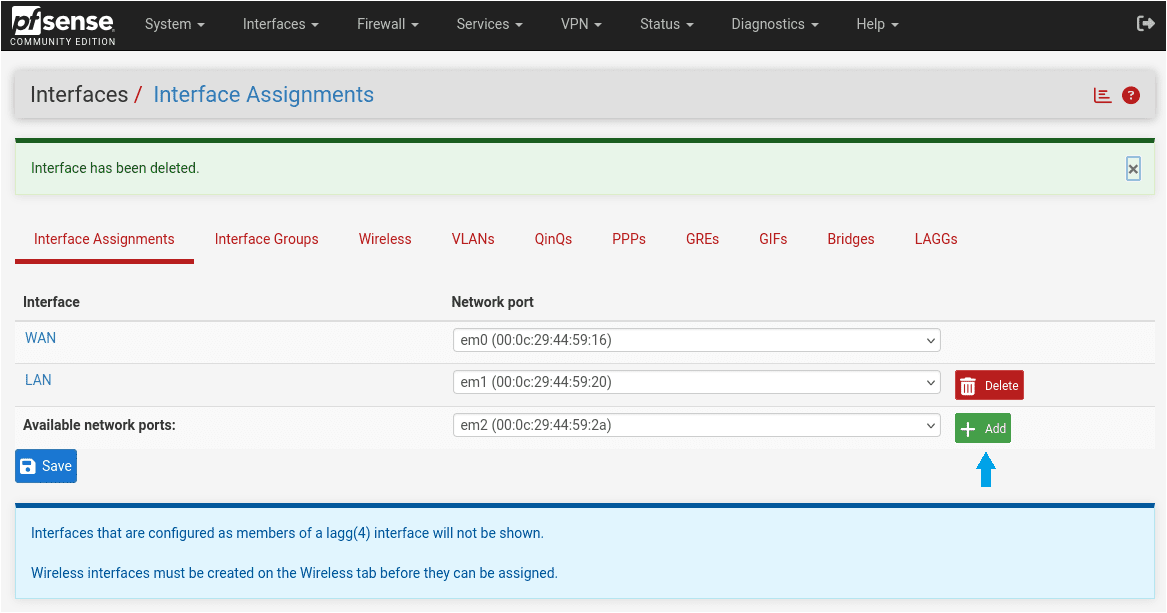Image resolution: width=1167 pixels, height=613 pixels.
Task: Switch to the VLANs tab
Action: pos(473,239)
